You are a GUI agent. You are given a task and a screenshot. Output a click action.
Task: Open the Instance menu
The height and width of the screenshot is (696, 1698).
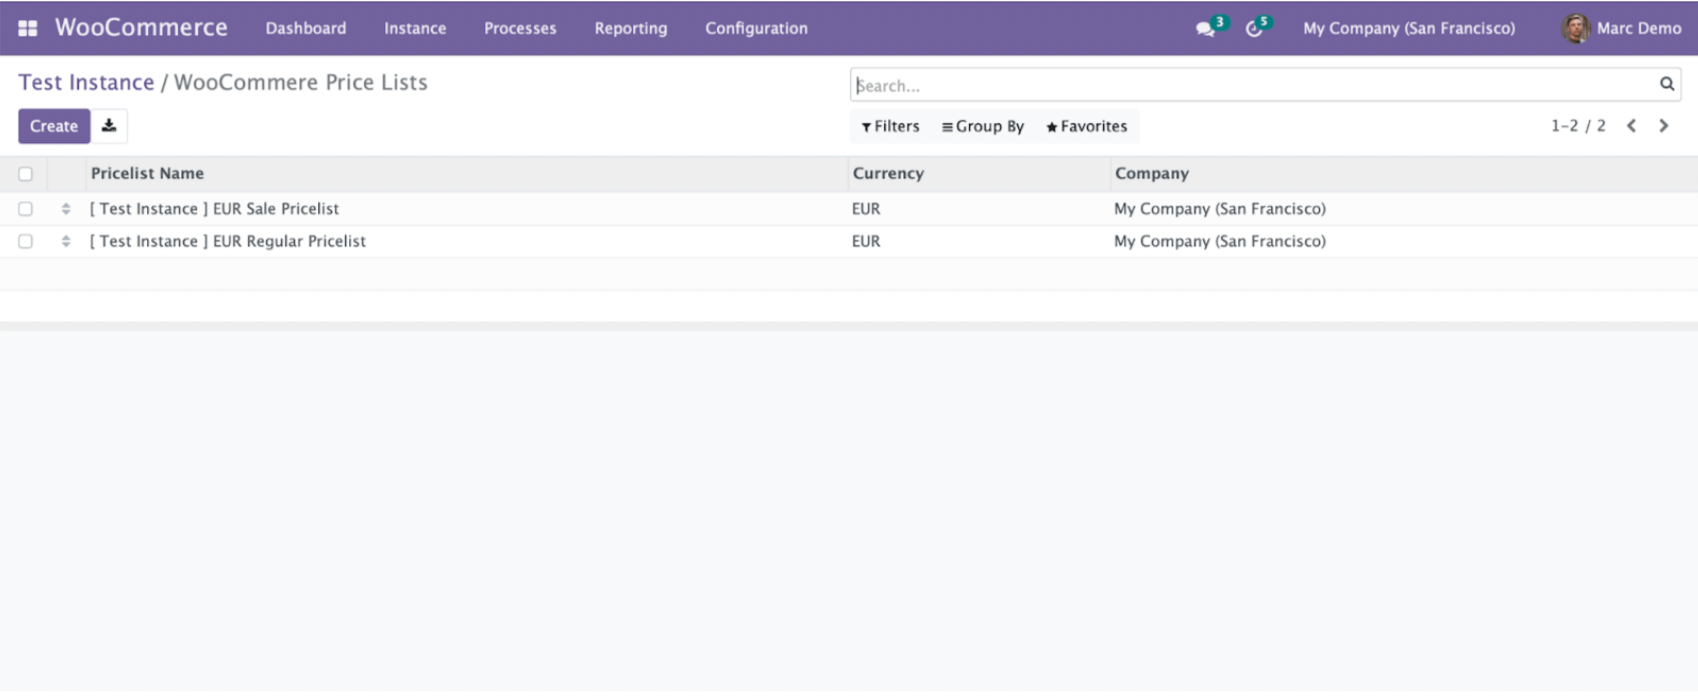415,28
